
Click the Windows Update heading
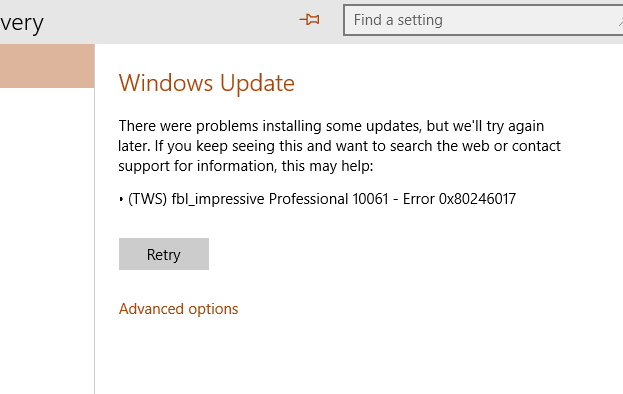[207, 83]
